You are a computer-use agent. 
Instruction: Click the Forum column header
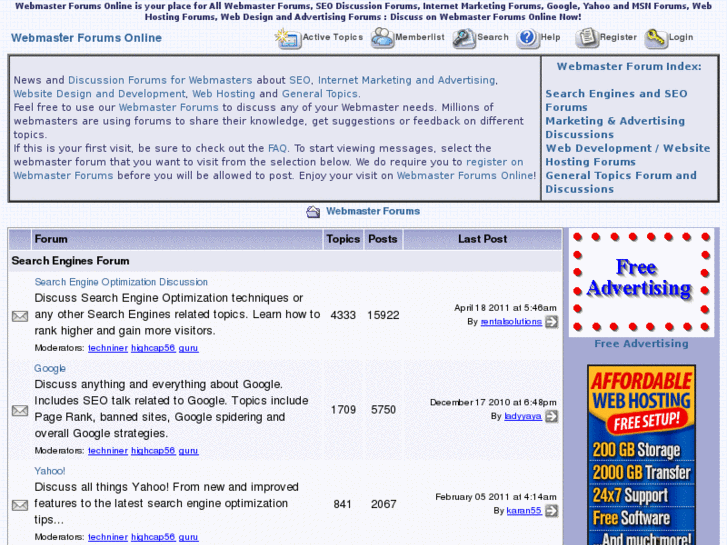coord(177,239)
